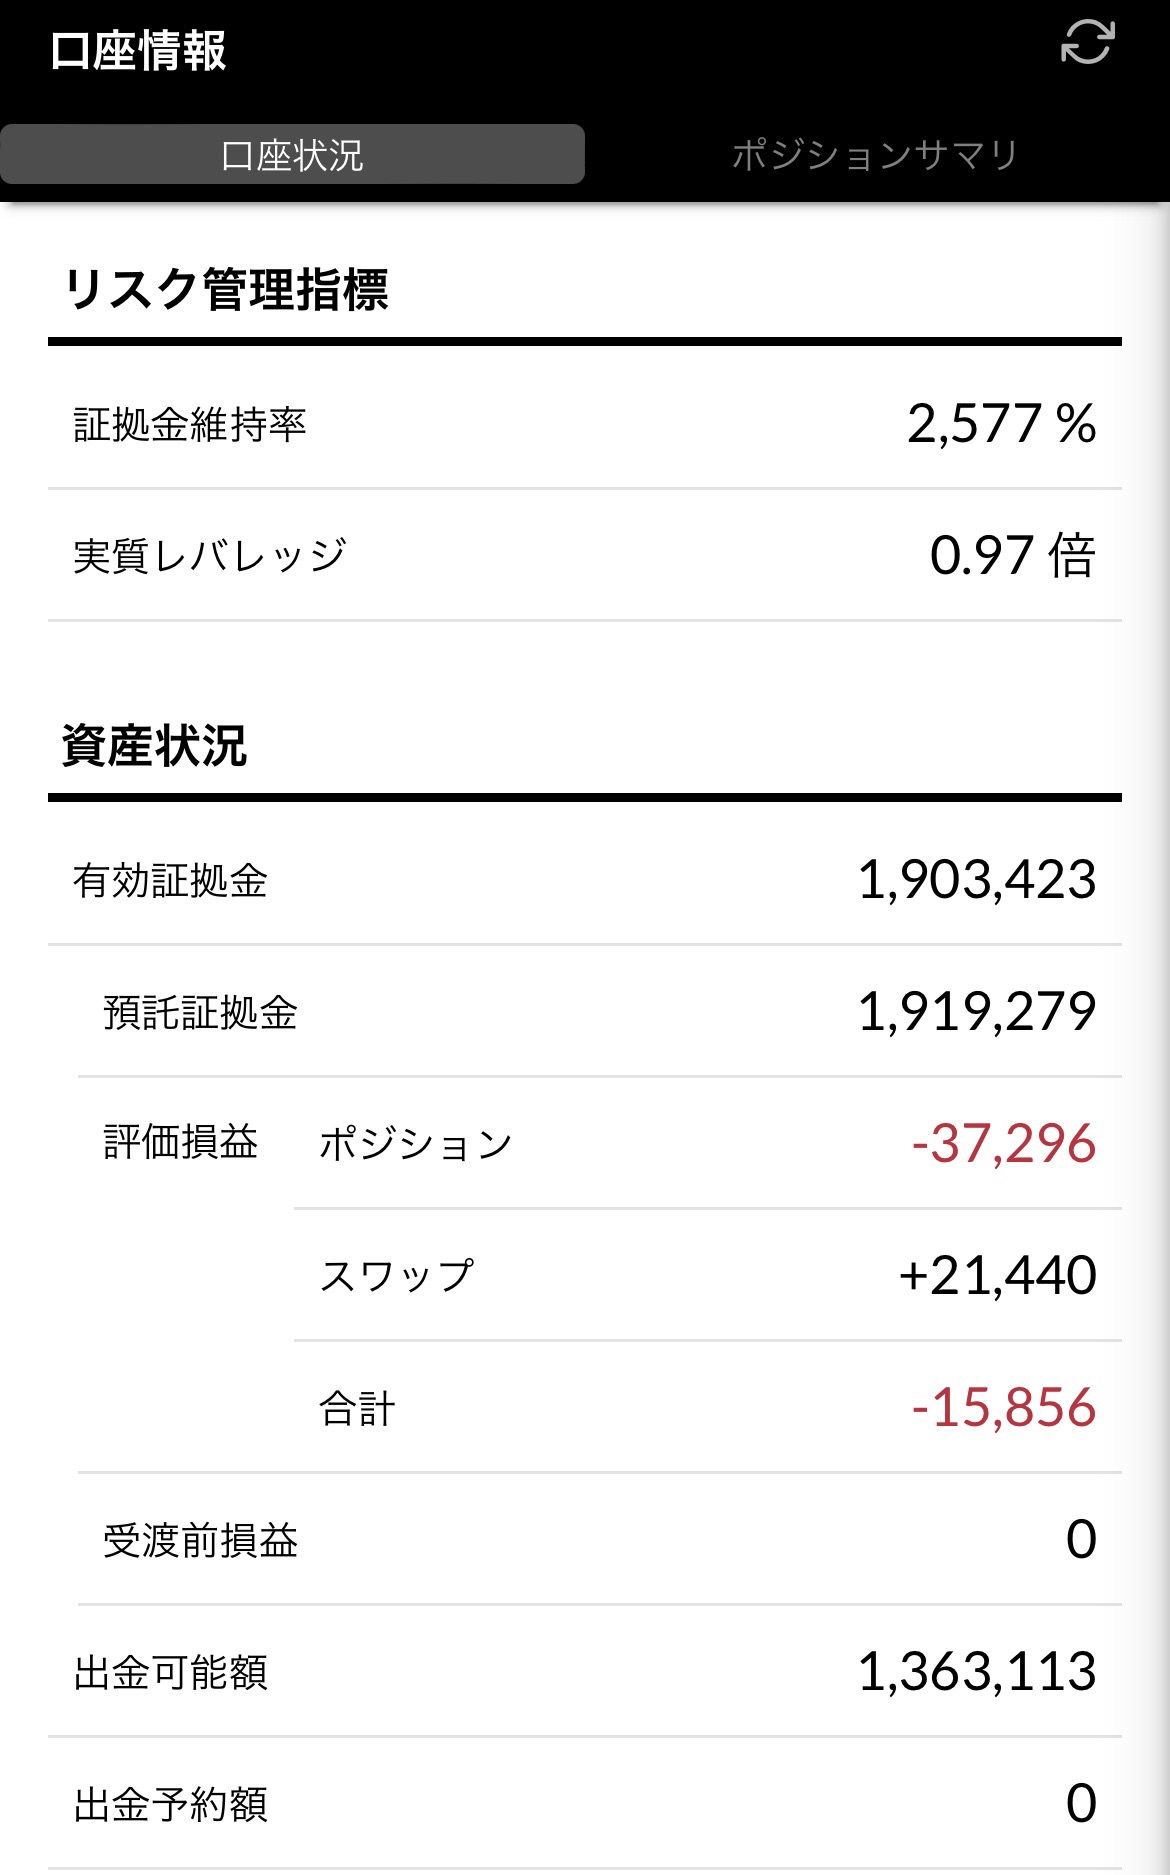Click the リスク管理指標 section heading

pos(226,290)
